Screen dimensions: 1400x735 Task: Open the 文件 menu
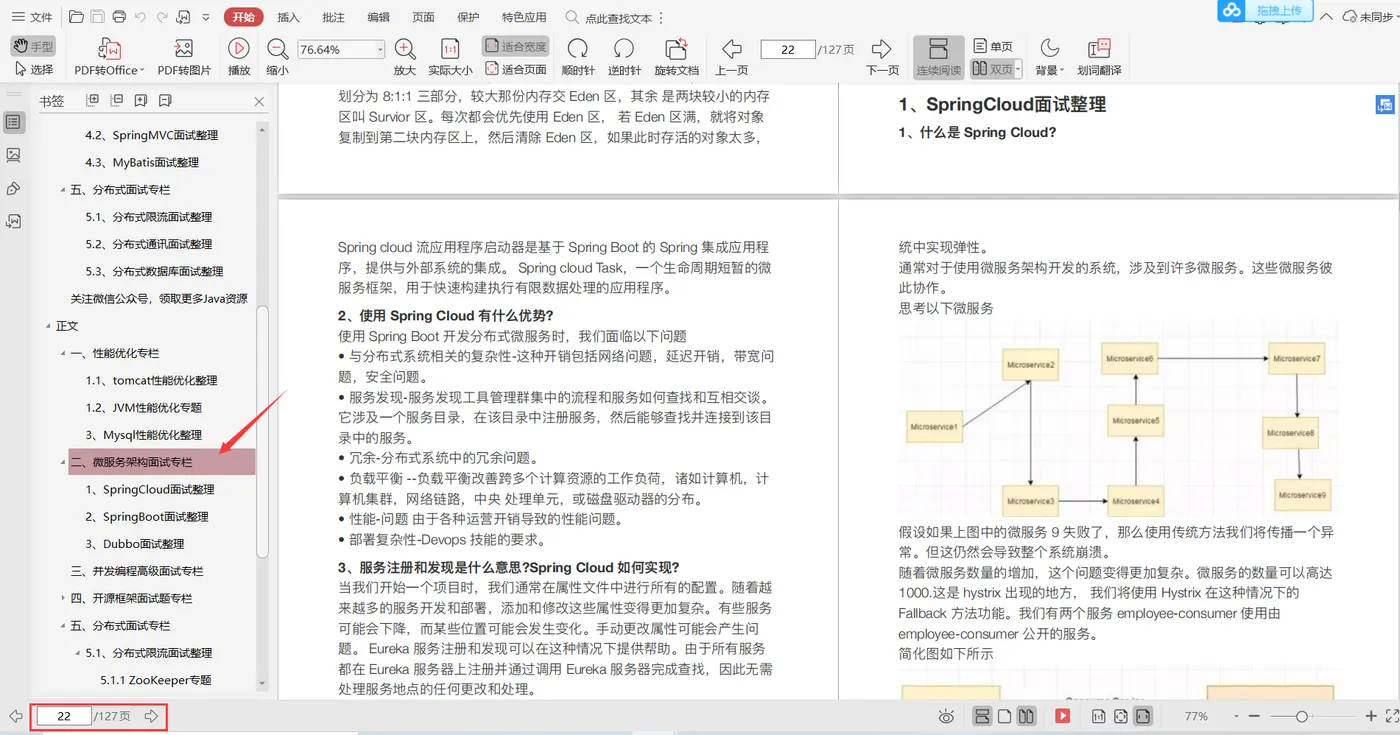point(32,17)
